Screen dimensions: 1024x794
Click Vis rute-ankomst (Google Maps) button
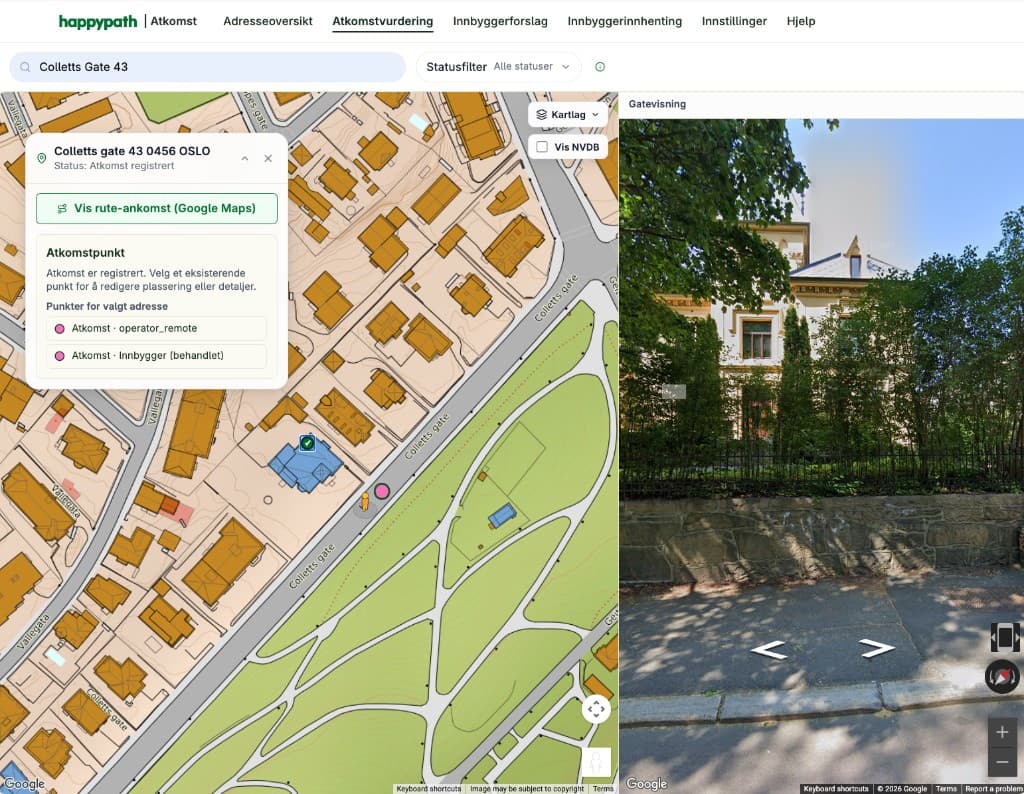157,208
